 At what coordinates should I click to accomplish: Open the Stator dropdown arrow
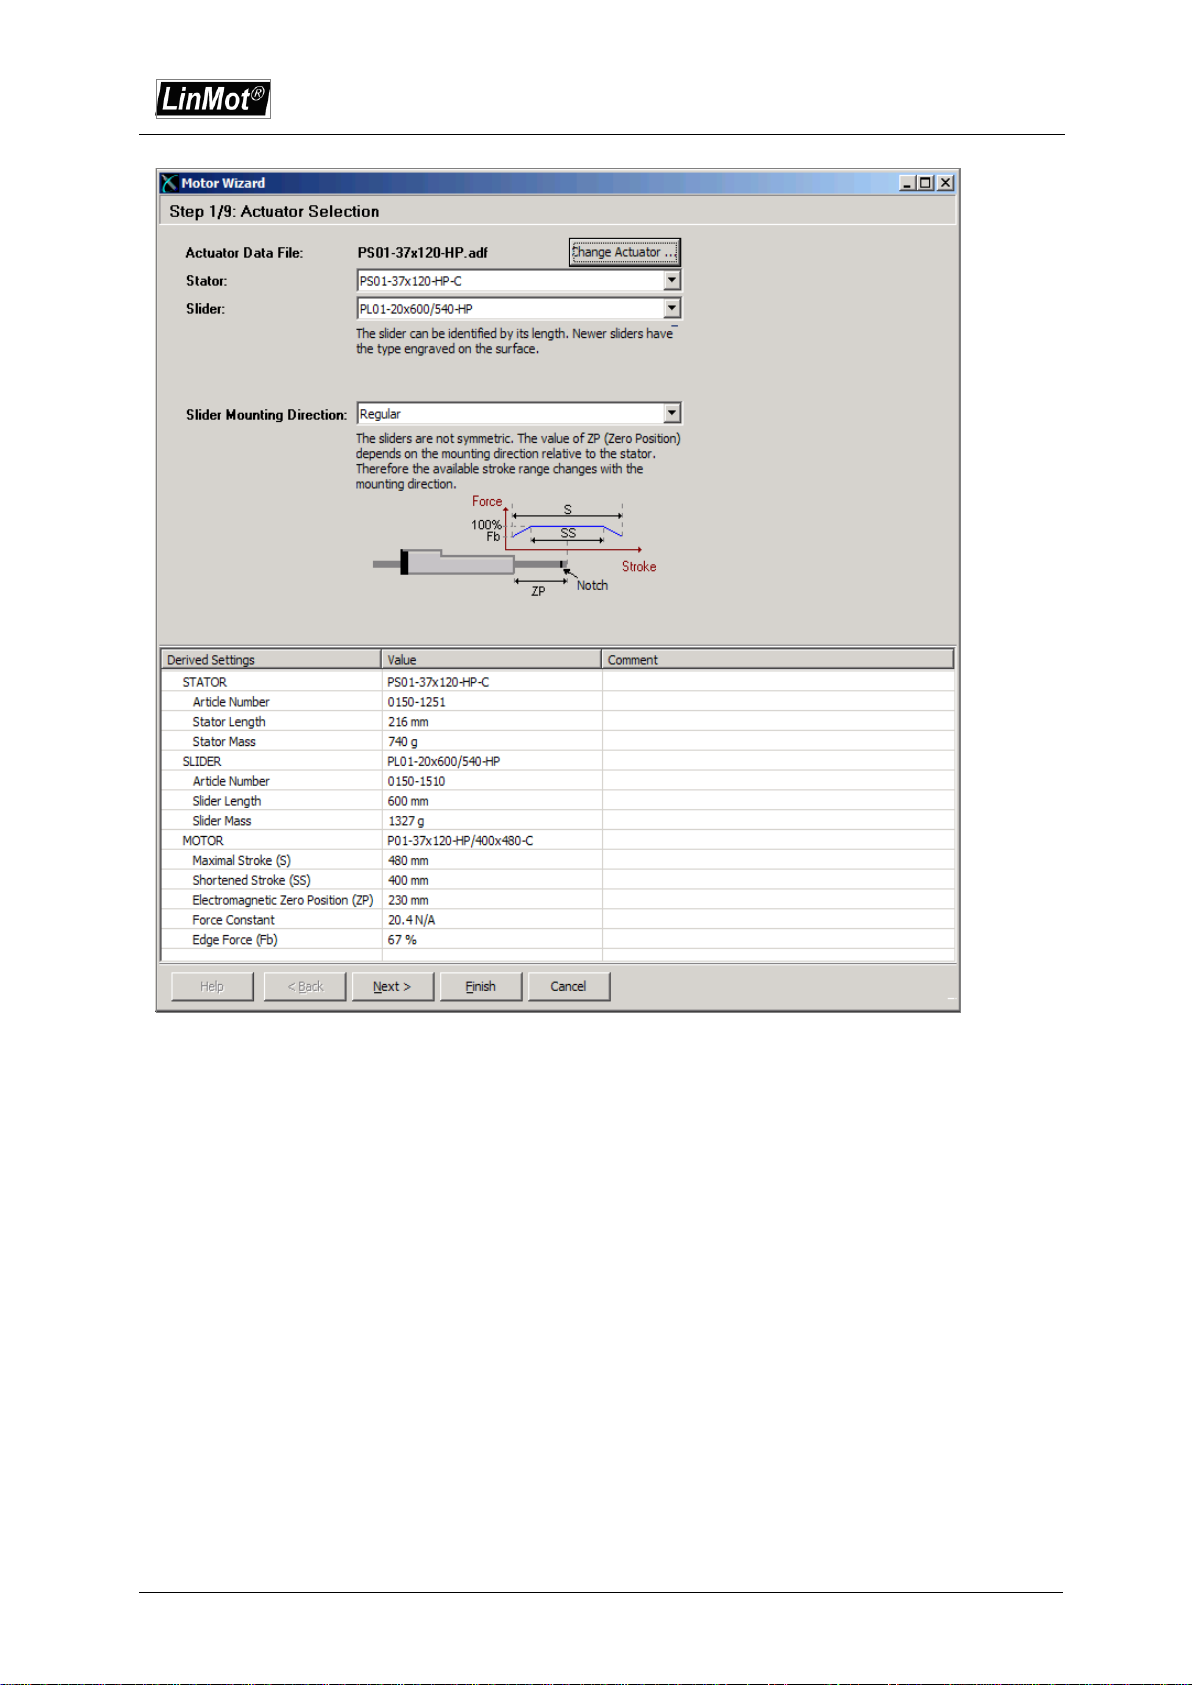pyautogui.click(x=672, y=281)
